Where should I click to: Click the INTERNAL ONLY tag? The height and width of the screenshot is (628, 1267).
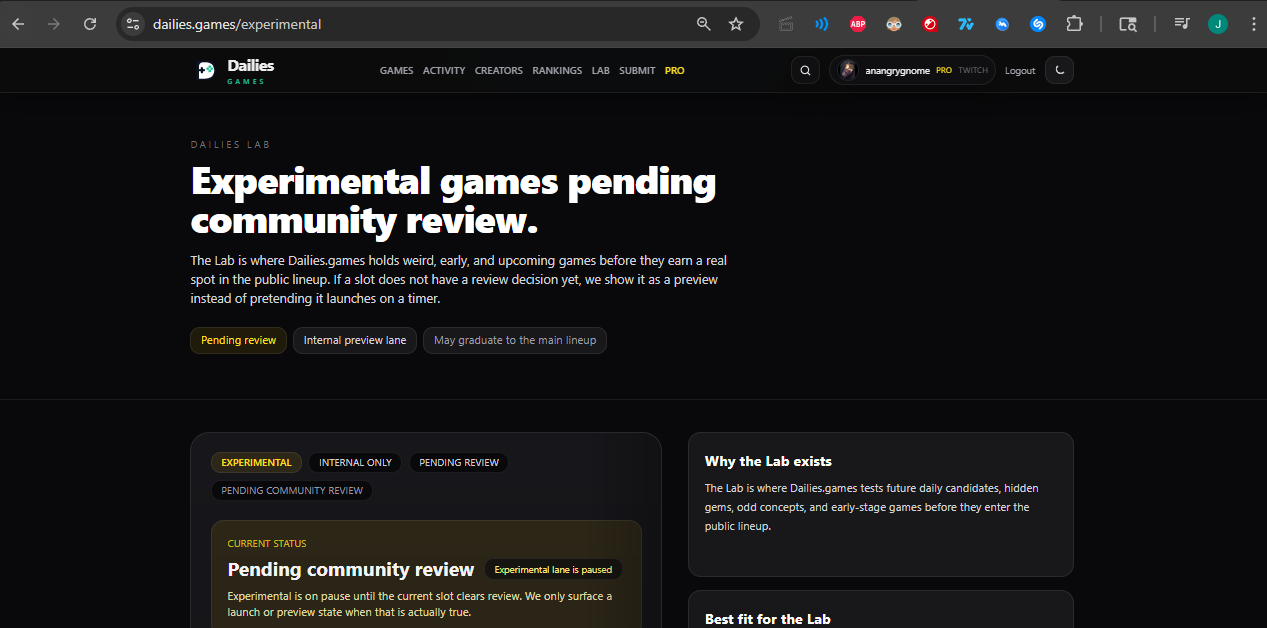355,463
